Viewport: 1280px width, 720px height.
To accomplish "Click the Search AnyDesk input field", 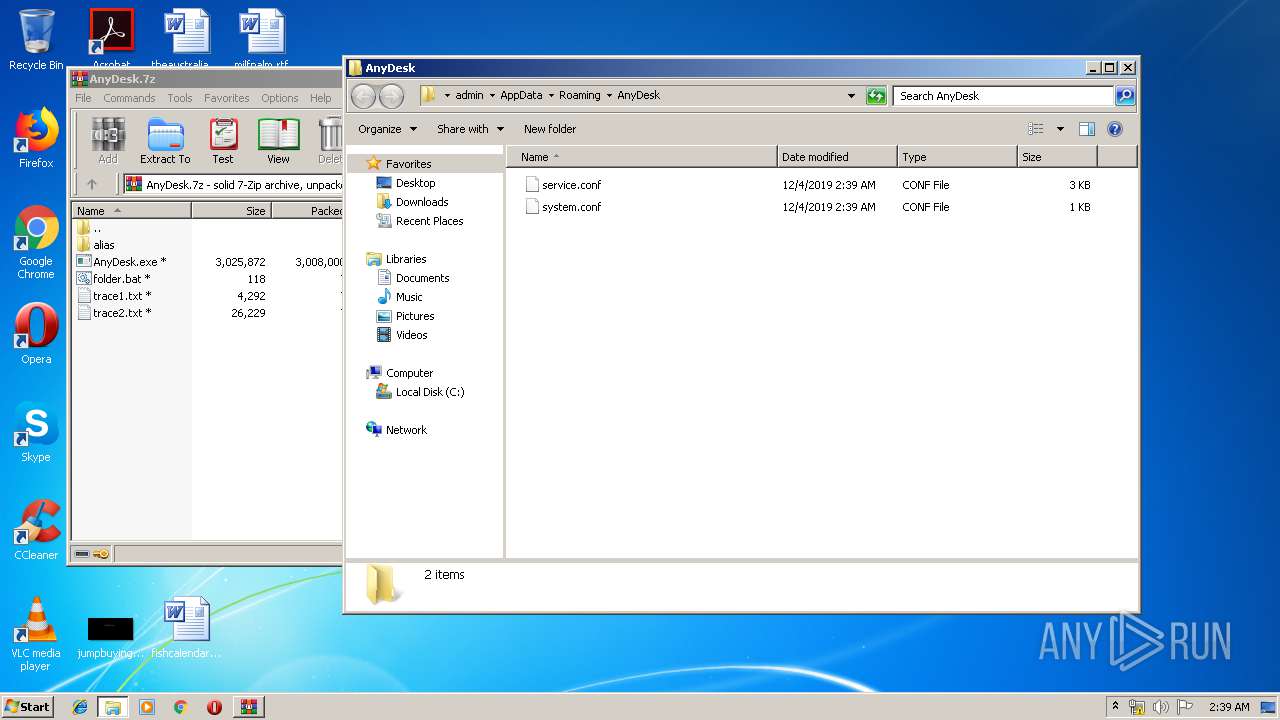I will coord(1003,96).
